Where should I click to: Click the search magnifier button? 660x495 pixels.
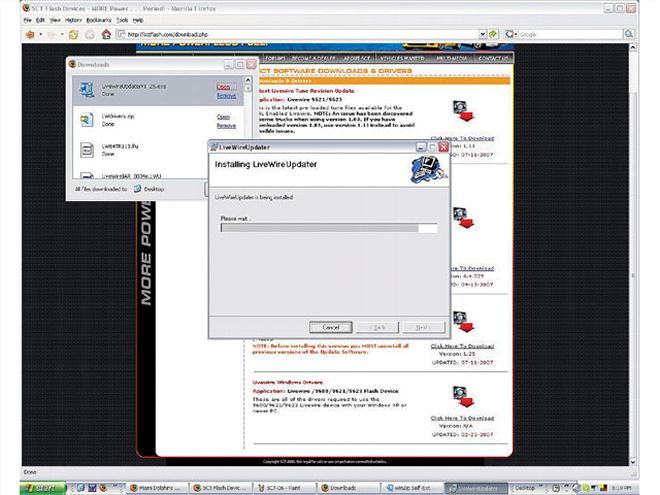click(628, 35)
